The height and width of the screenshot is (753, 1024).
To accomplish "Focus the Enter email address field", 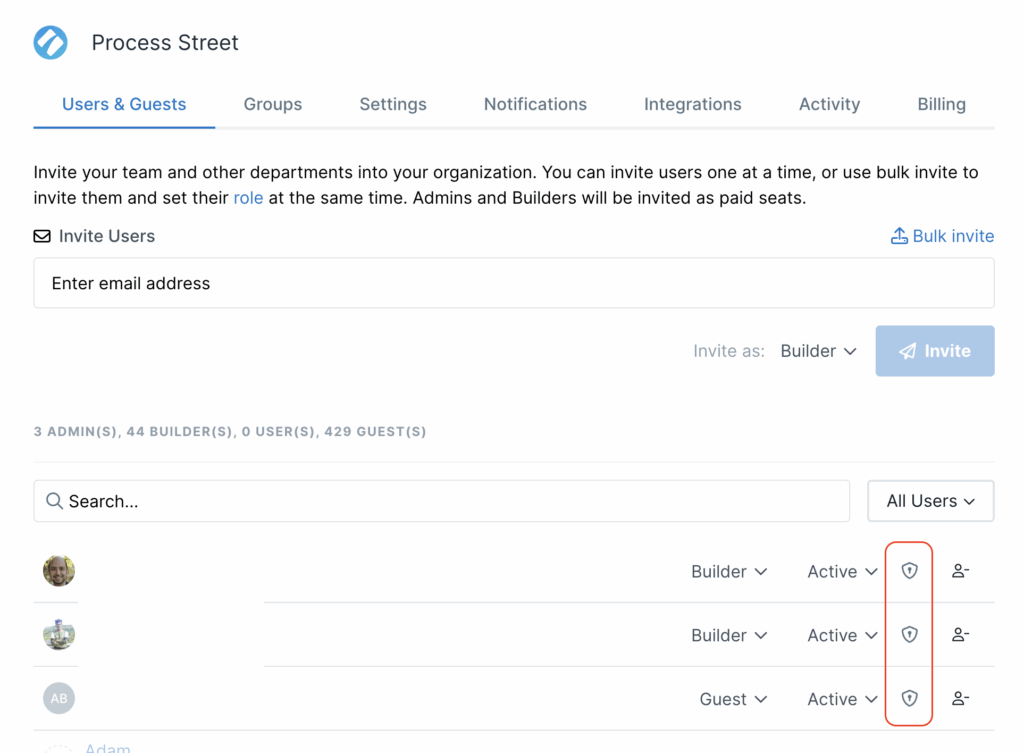I will point(513,283).
